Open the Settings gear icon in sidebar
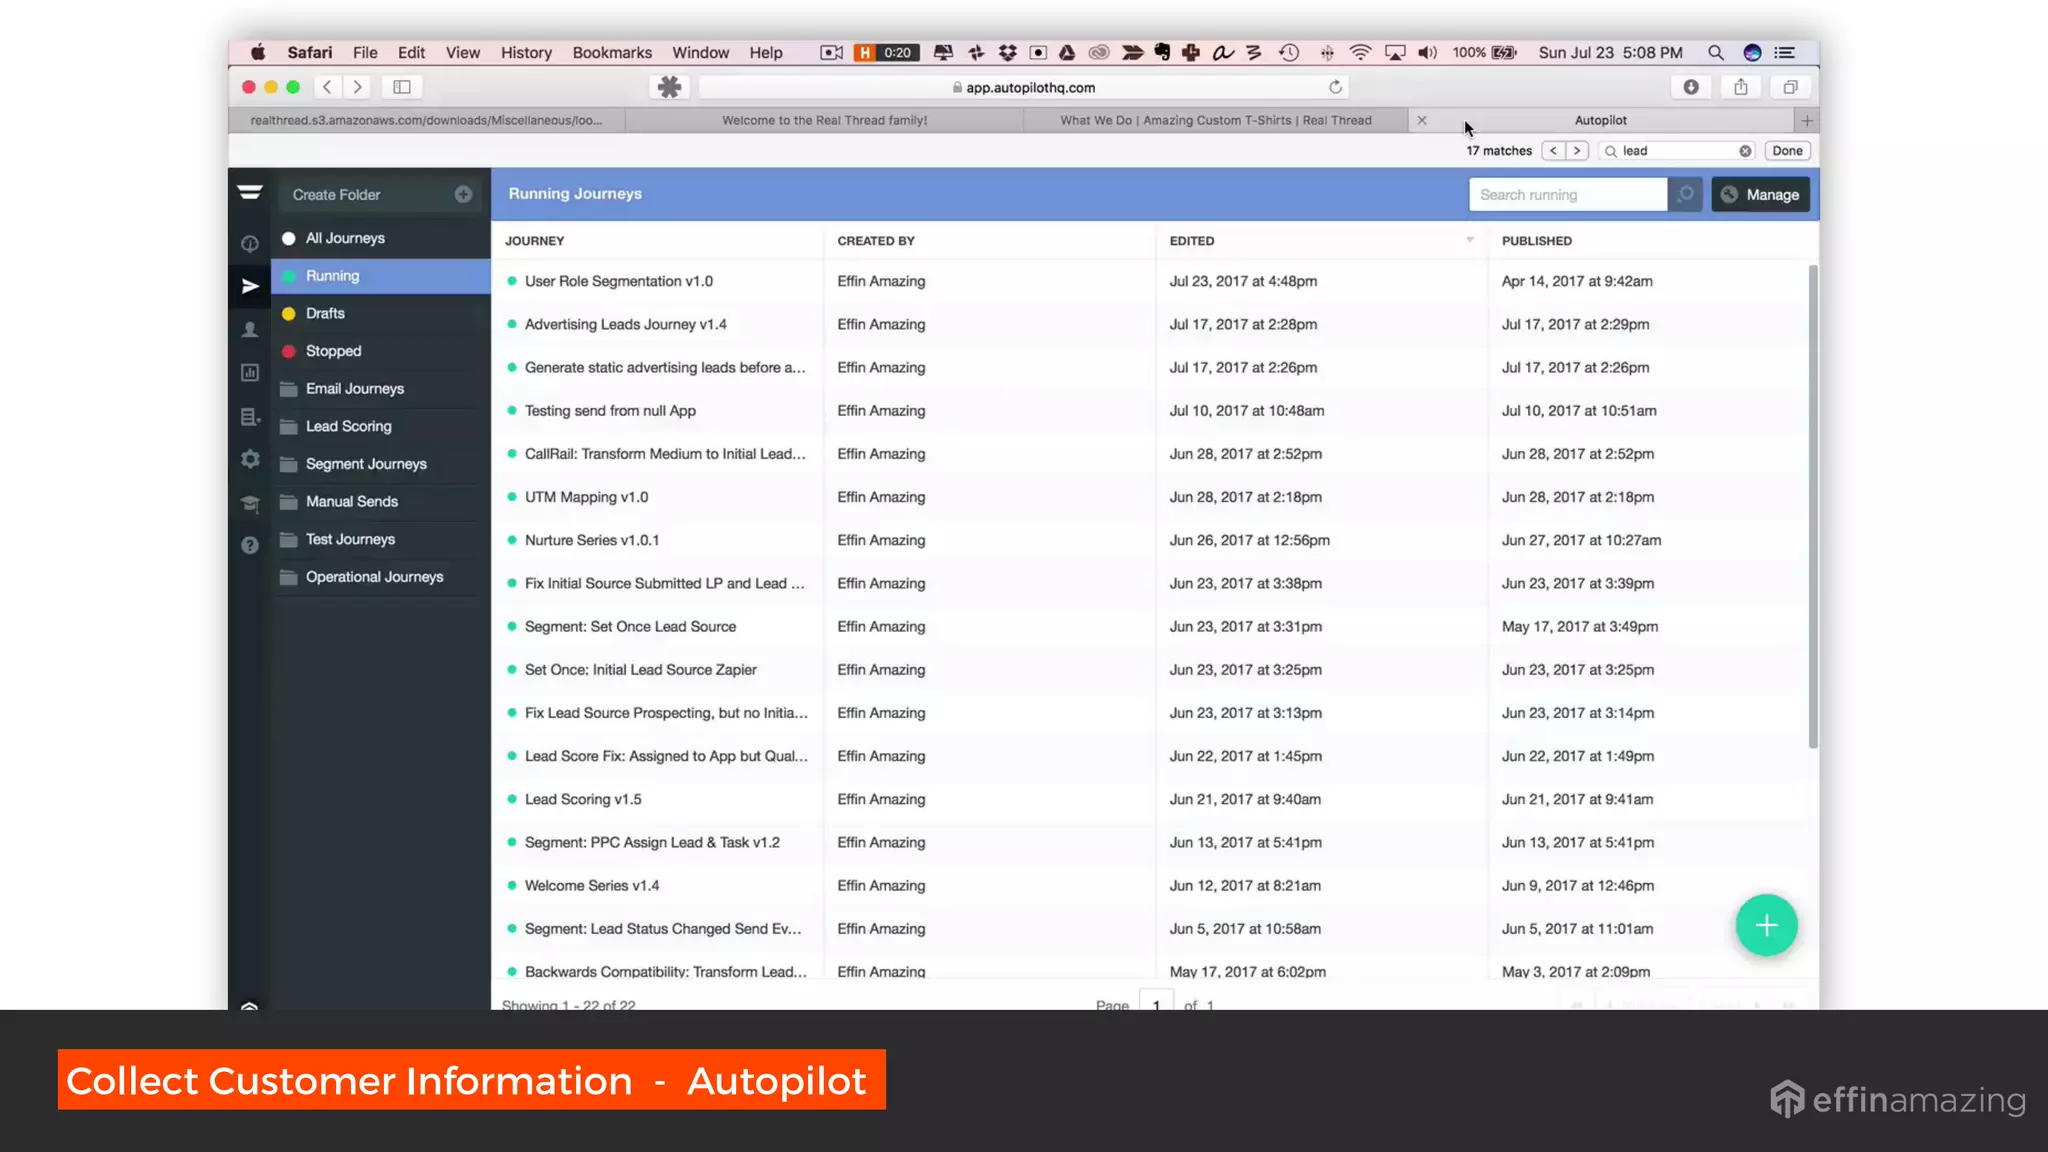 pyautogui.click(x=250, y=459)
